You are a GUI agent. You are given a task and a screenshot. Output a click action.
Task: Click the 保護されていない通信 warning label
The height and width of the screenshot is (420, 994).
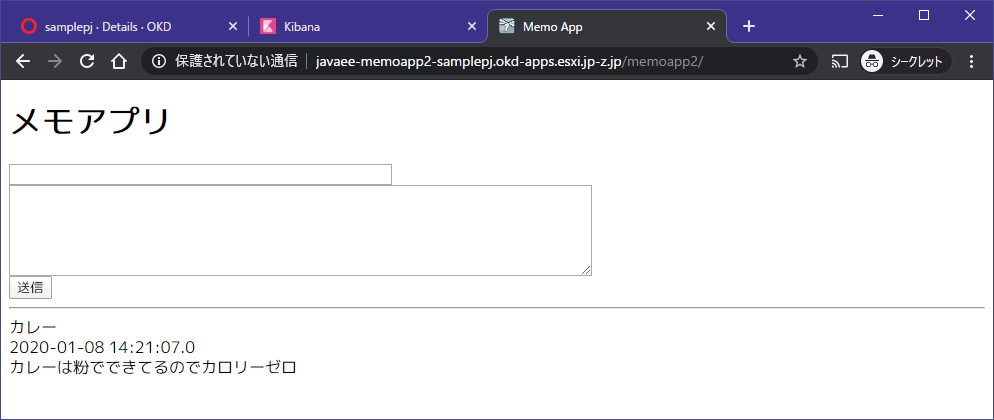236,61
